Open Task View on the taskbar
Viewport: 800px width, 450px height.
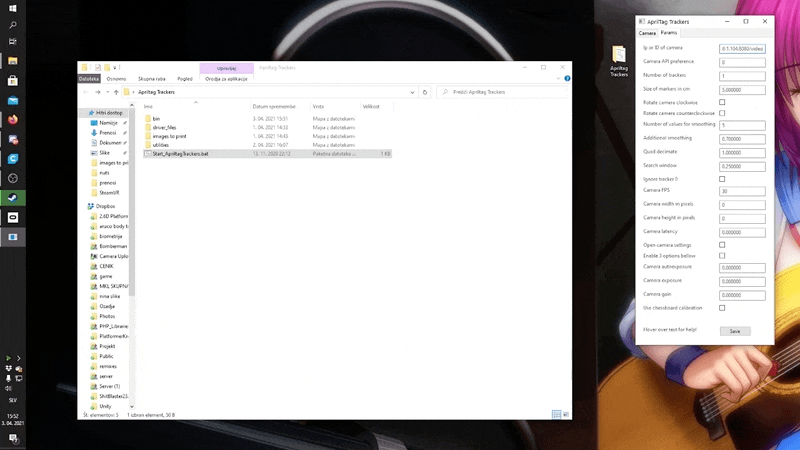click(x=13, y=41)
